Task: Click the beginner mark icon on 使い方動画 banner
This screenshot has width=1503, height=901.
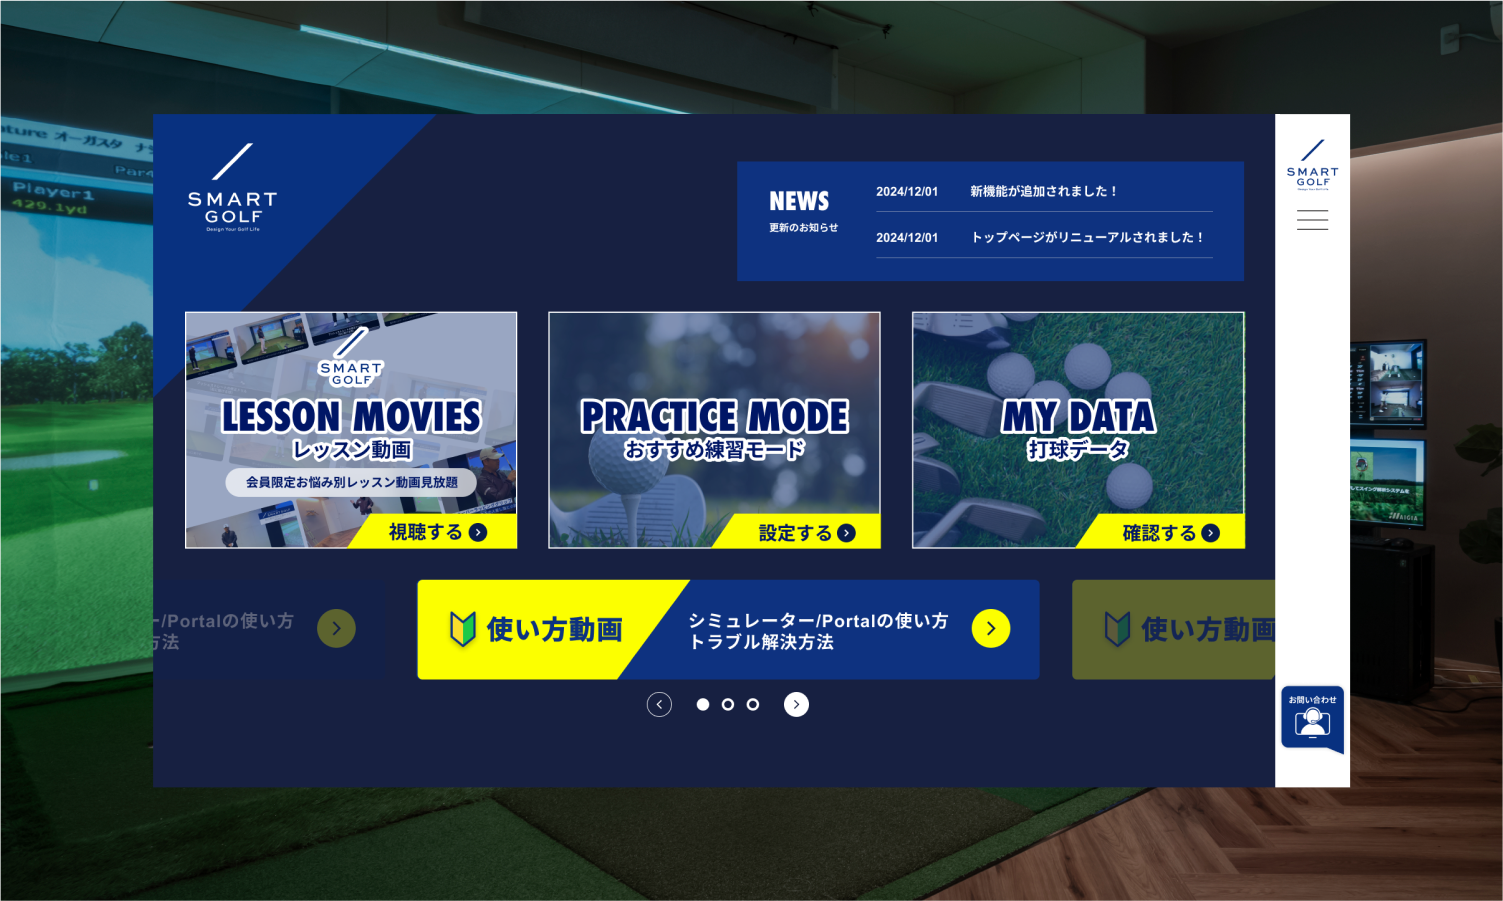Action: point(462,629)
